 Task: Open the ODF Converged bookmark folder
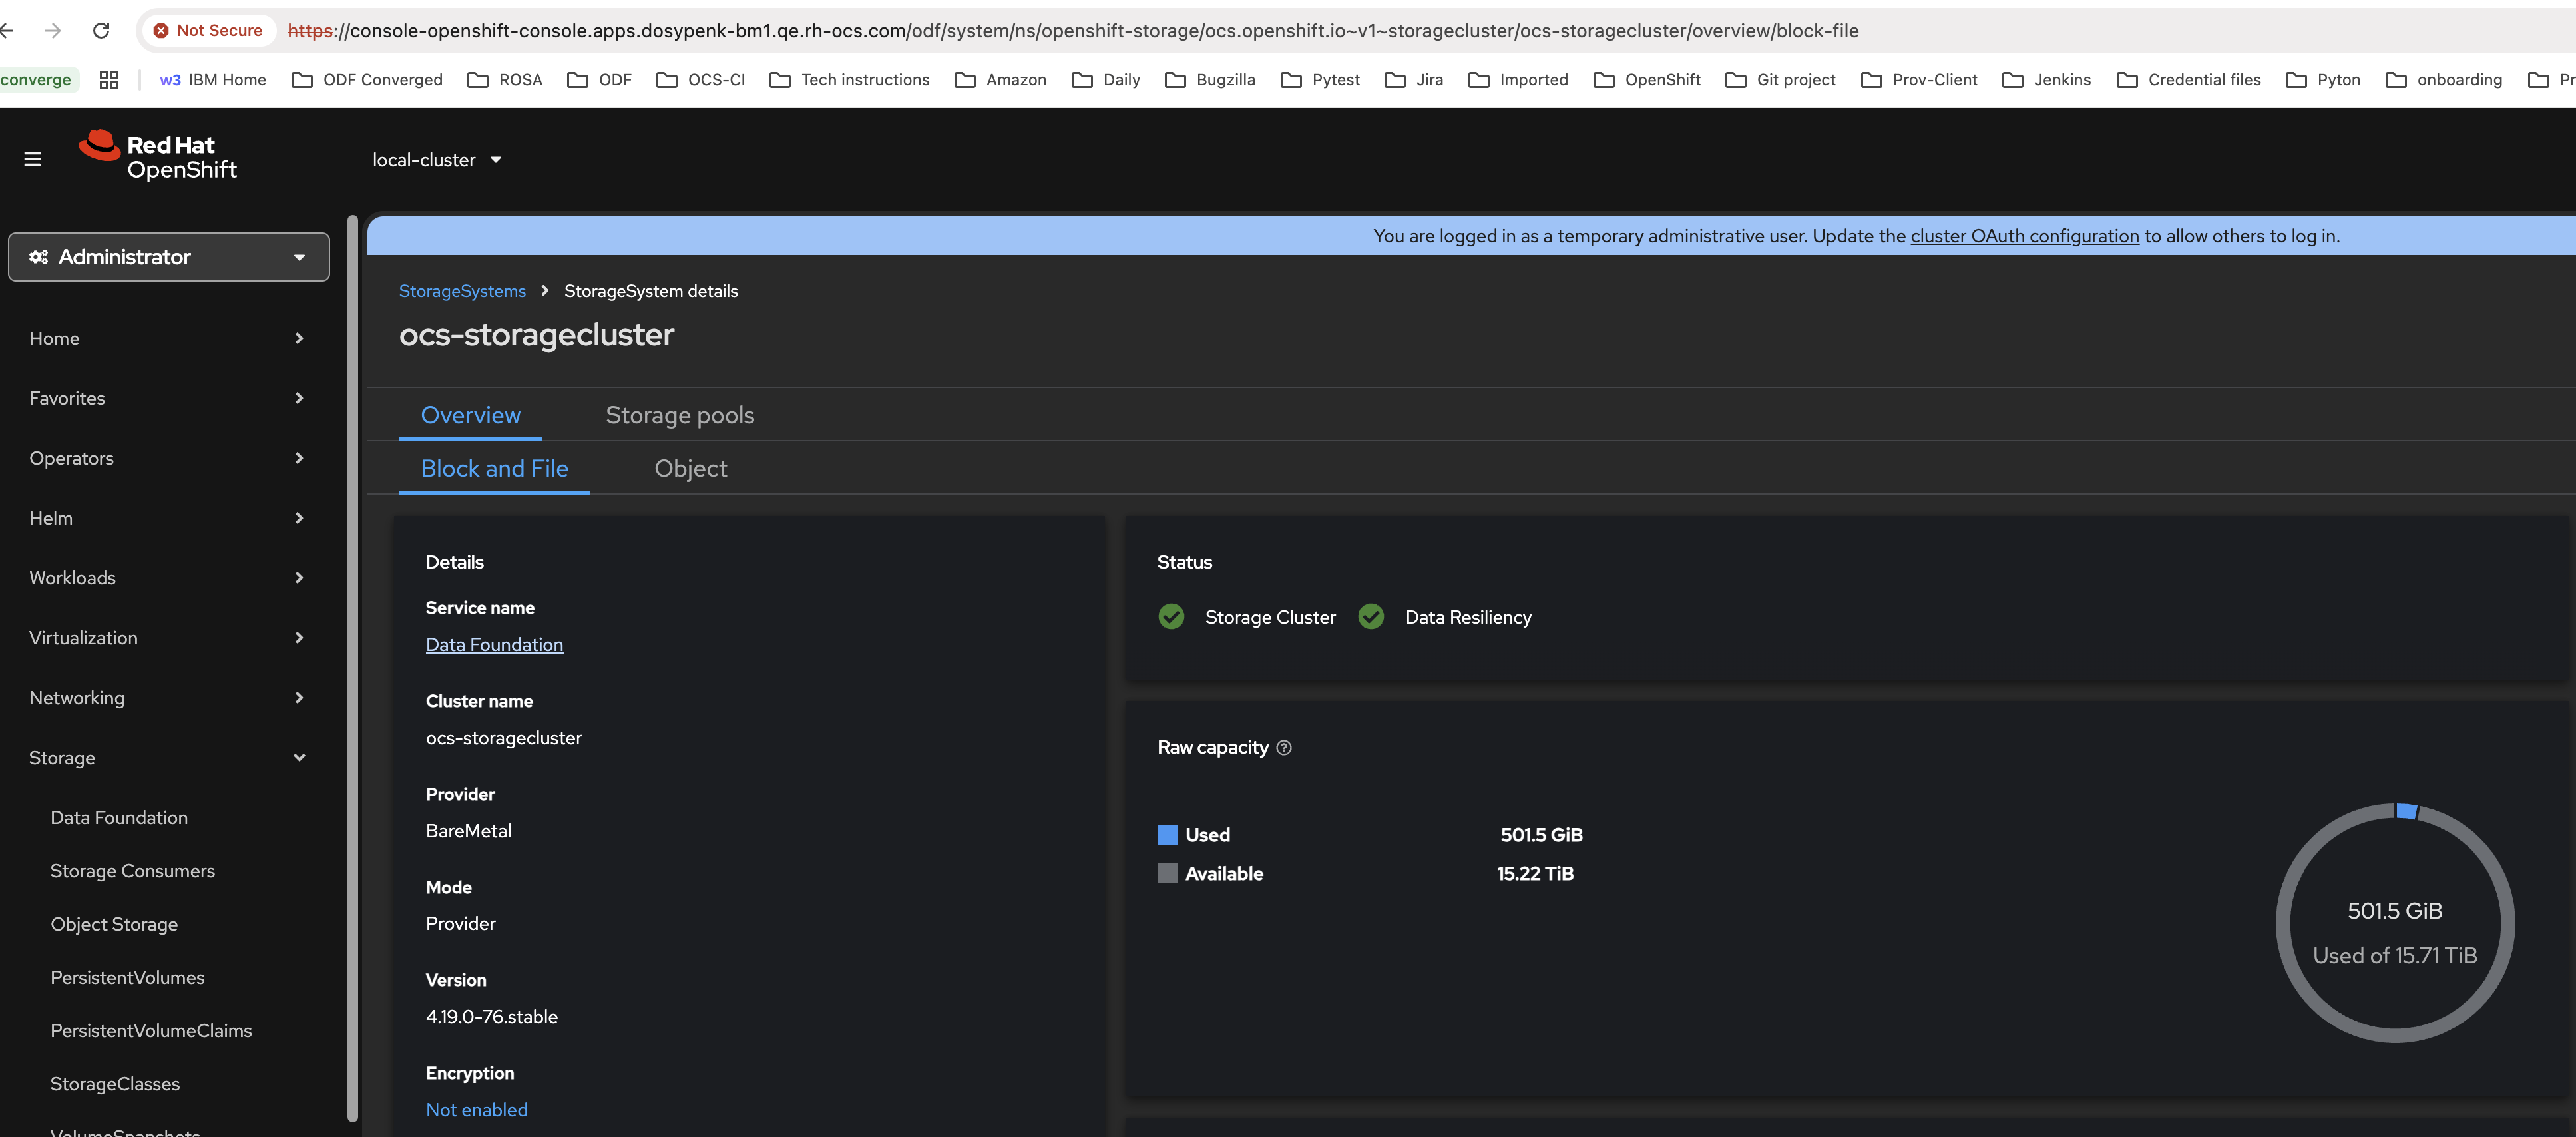pos(367,80)
